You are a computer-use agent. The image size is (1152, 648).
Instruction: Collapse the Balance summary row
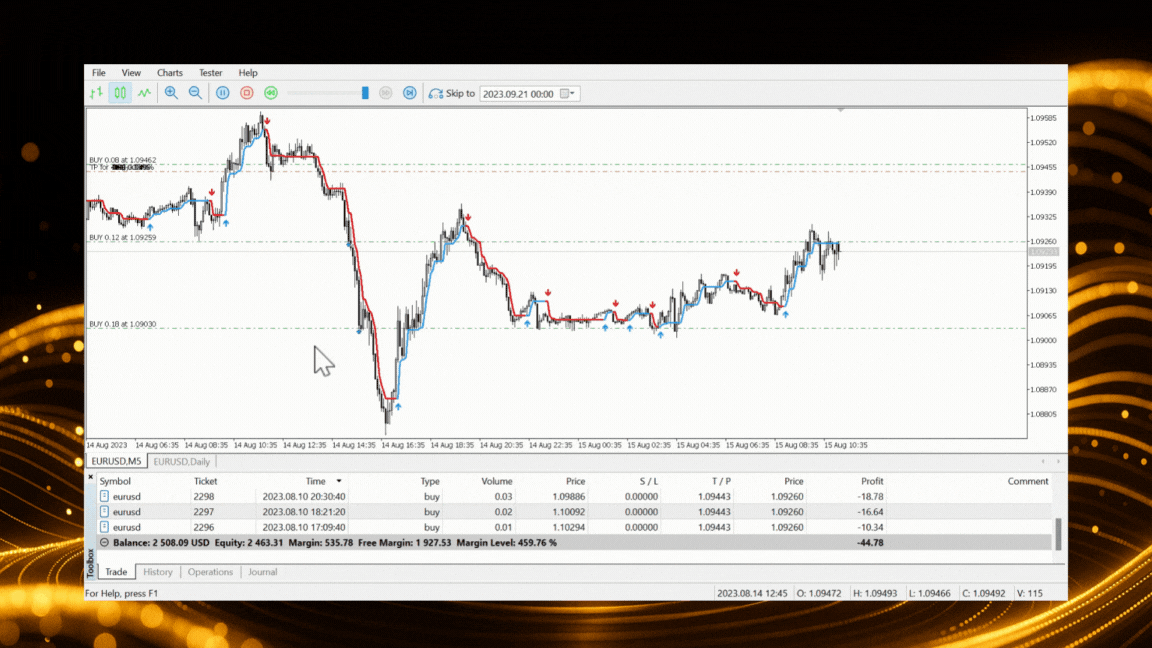pyautogui.click(x=104, y=543)
